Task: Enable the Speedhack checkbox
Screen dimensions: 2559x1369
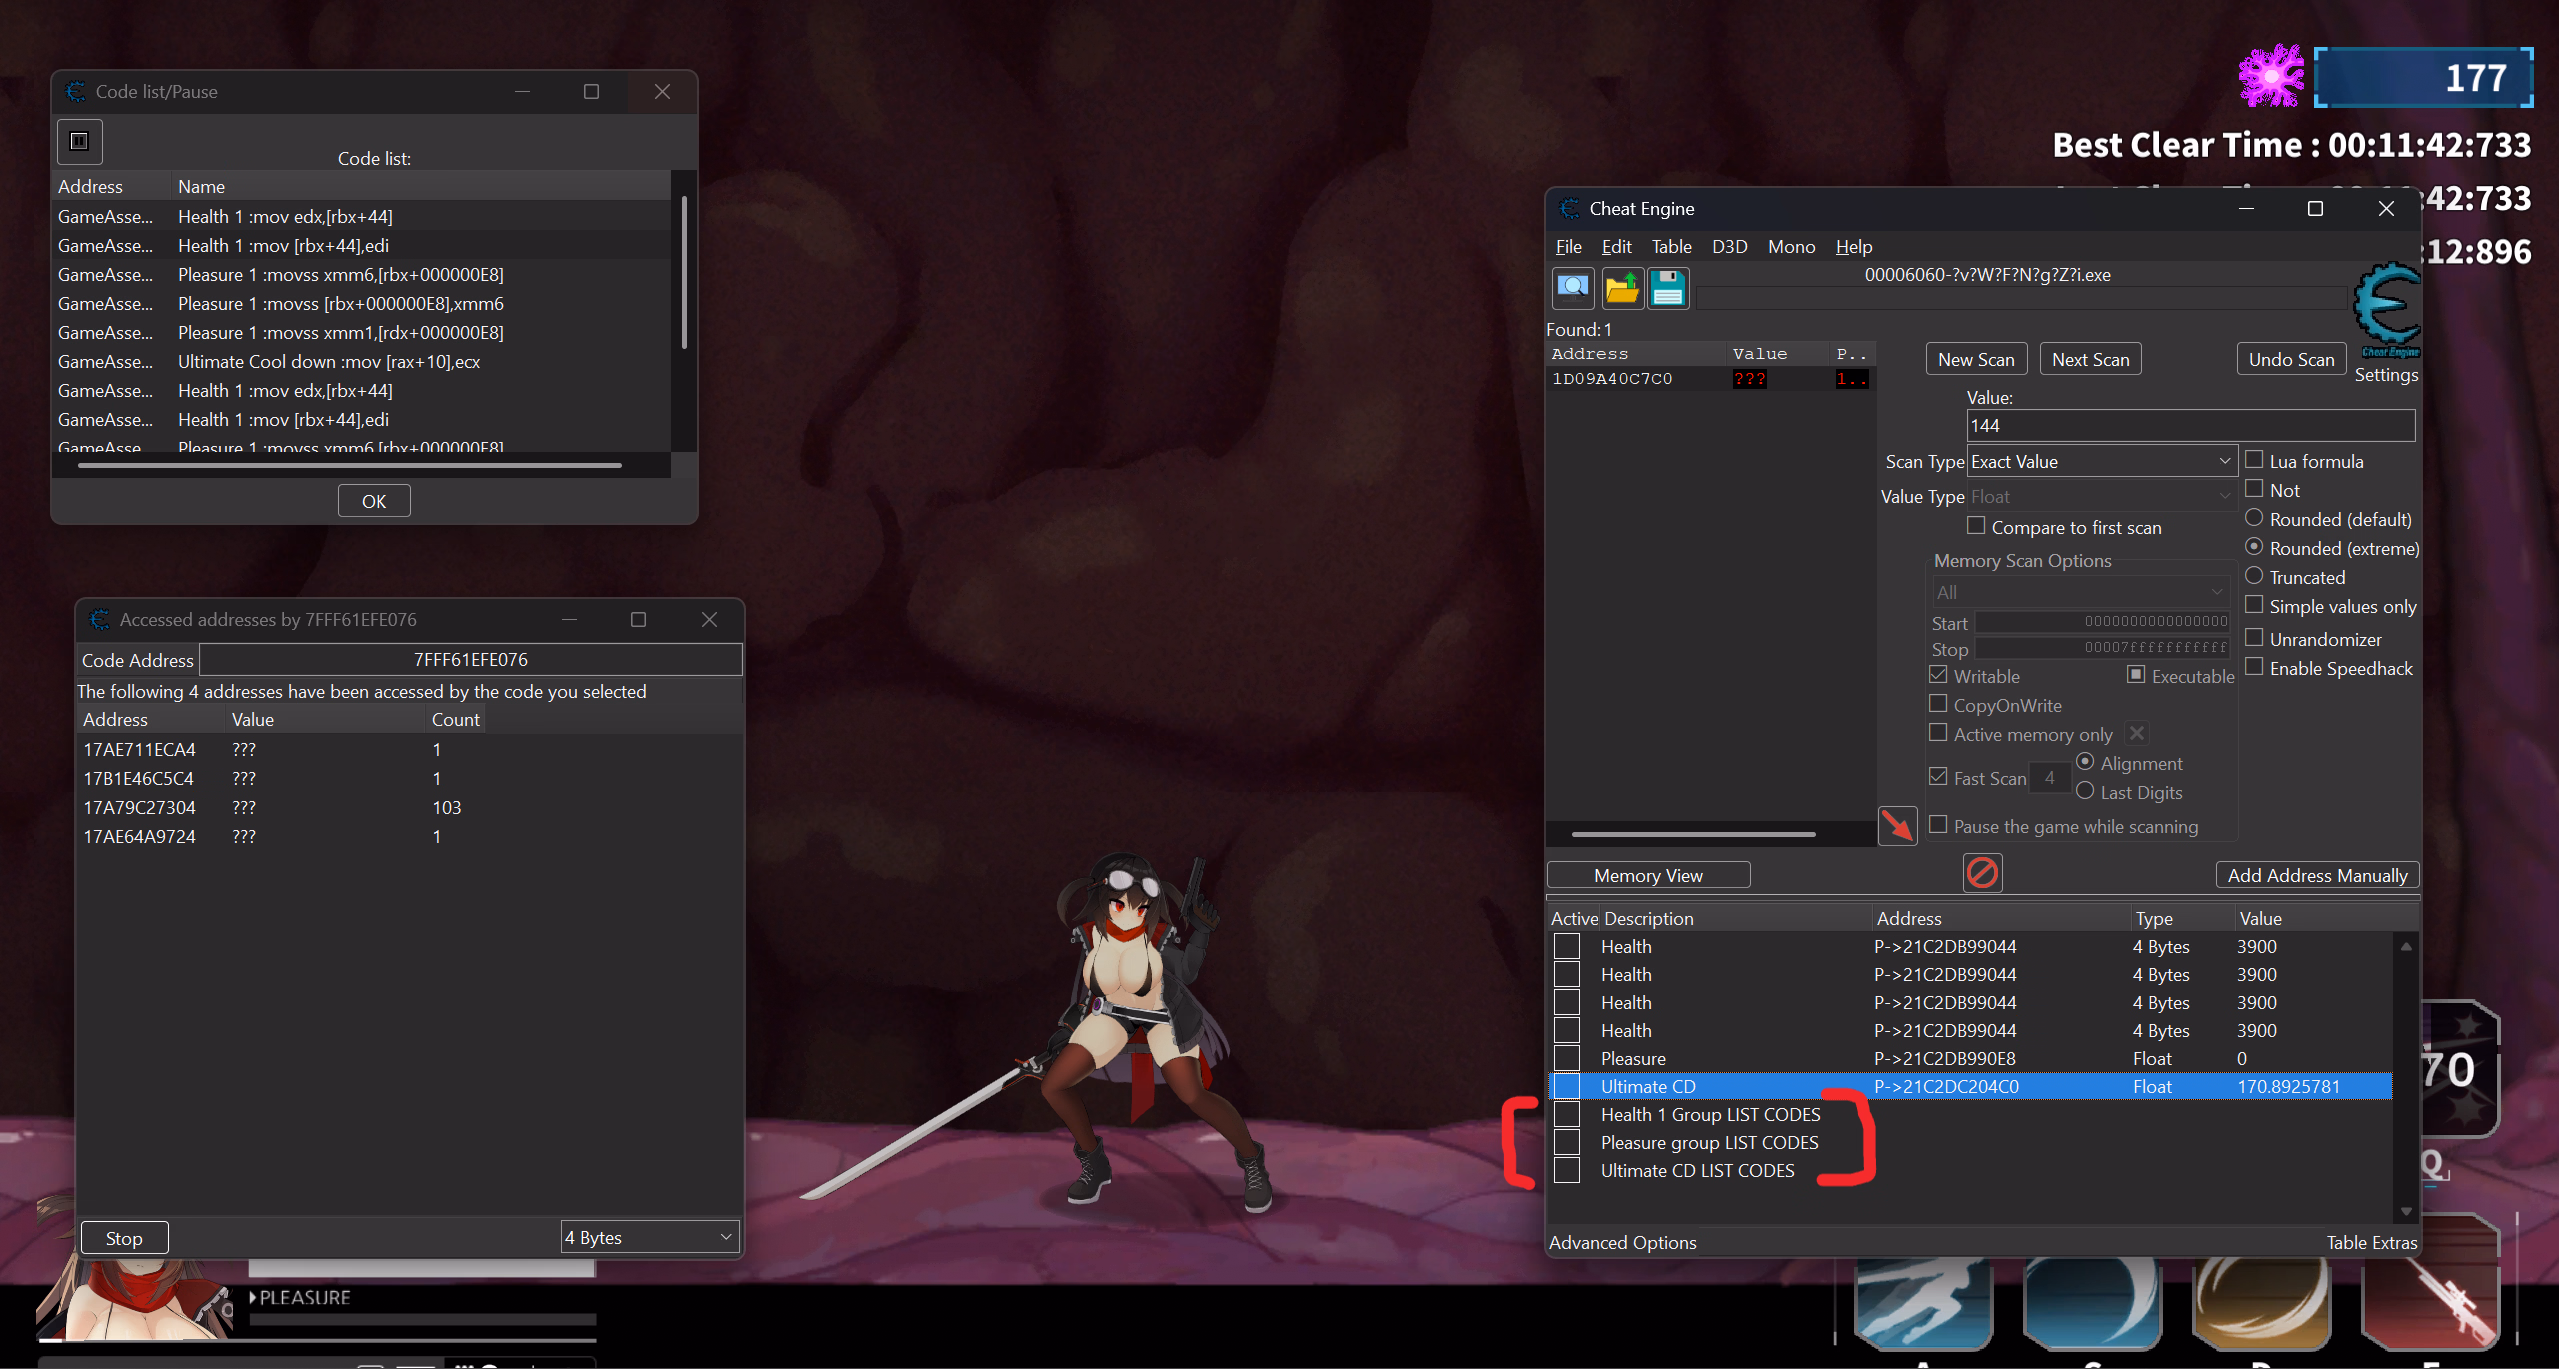Action: pyautogui.click(x=2254, y=667)
